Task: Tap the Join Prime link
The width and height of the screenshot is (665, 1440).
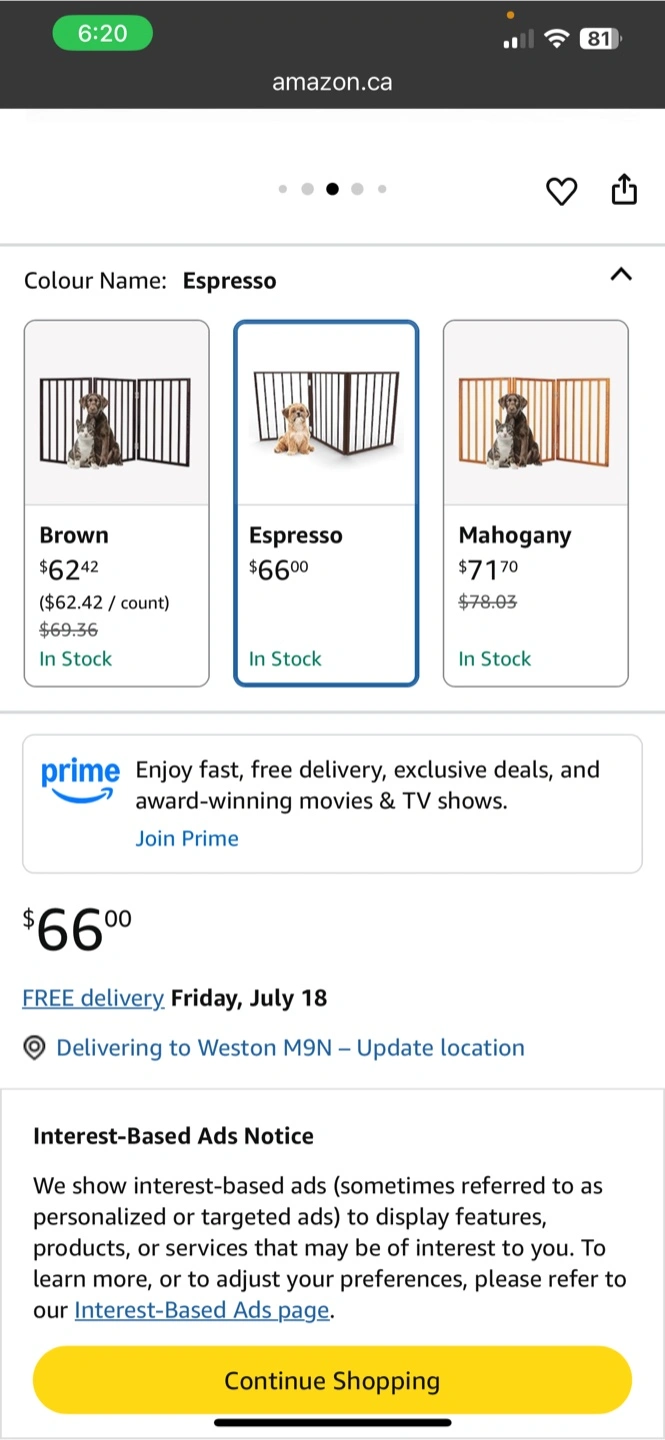Action: 187,838
